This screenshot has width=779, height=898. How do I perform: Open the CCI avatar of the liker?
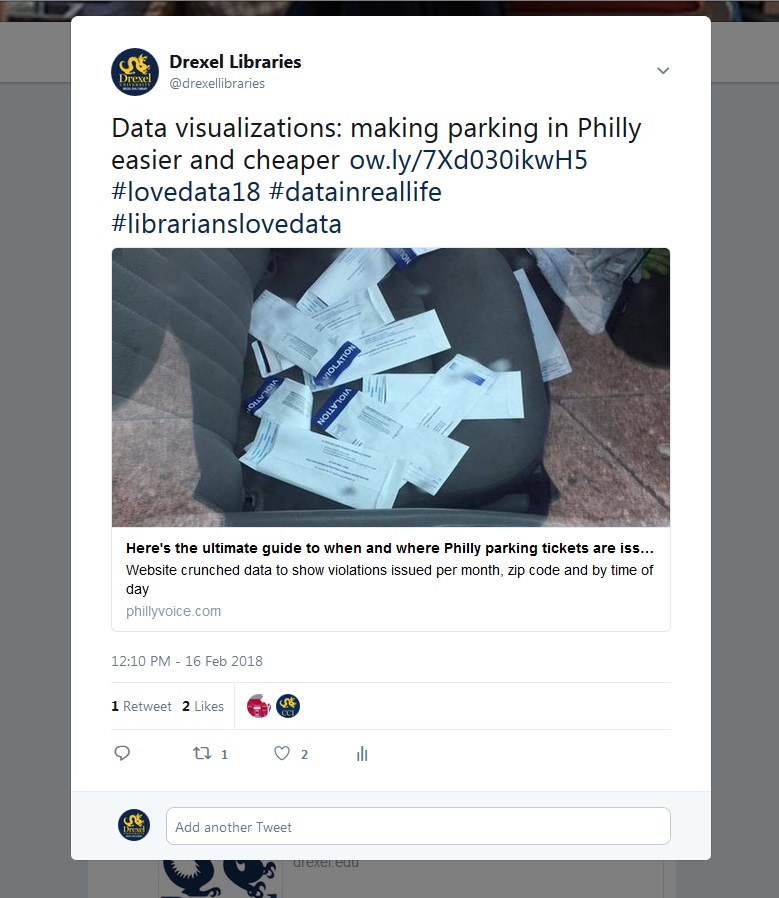288,706
